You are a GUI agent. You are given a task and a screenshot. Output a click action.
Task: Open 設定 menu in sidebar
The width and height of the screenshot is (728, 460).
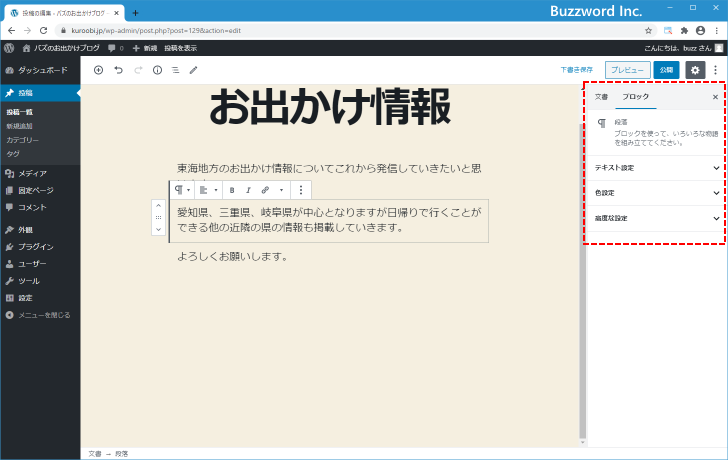point(40,298)
